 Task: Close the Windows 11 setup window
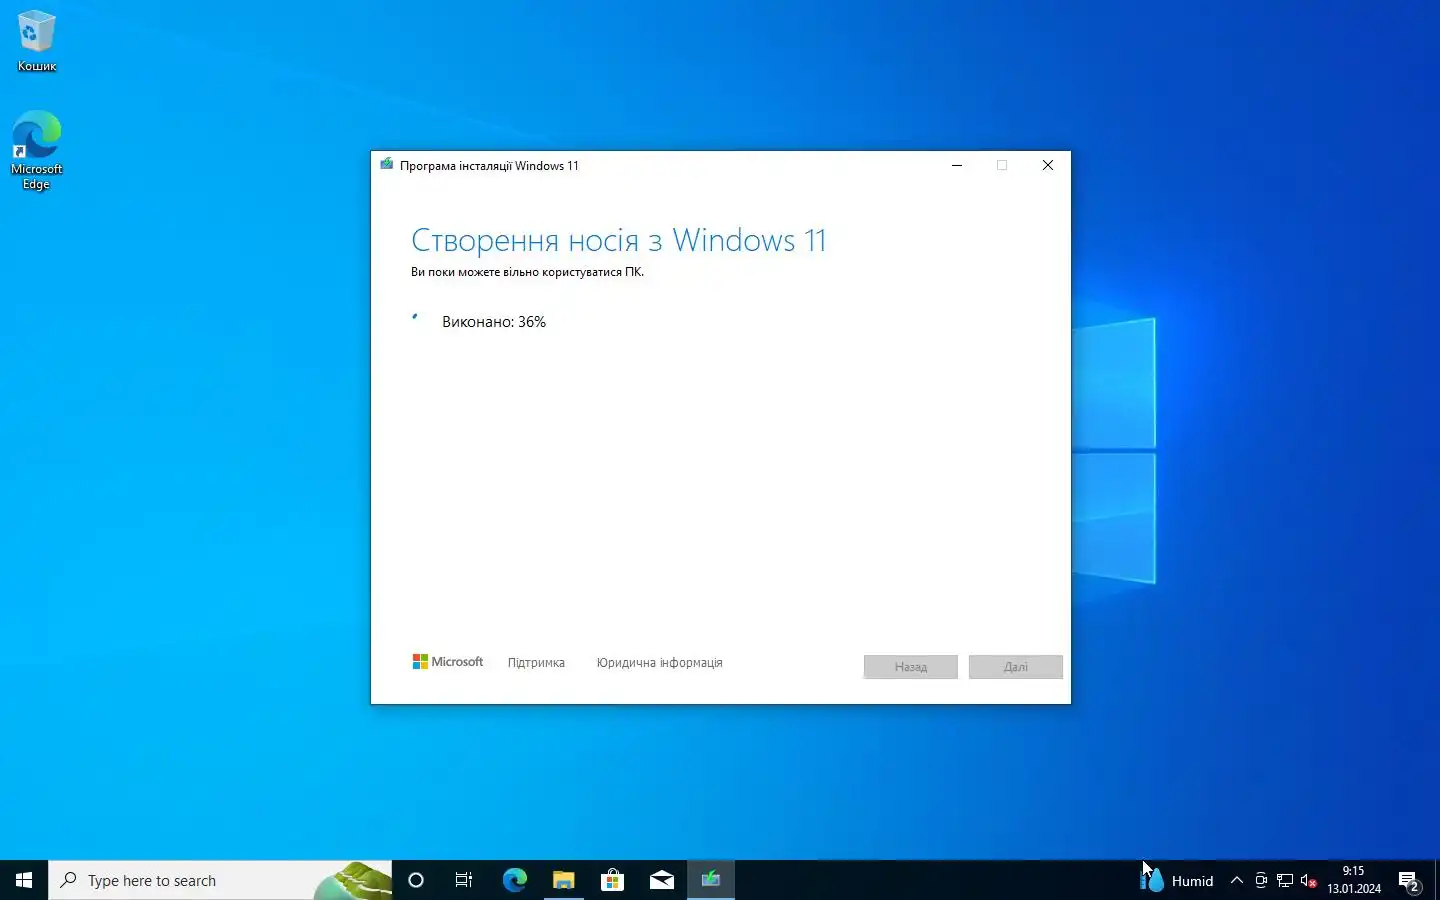tap(1048, 165)
